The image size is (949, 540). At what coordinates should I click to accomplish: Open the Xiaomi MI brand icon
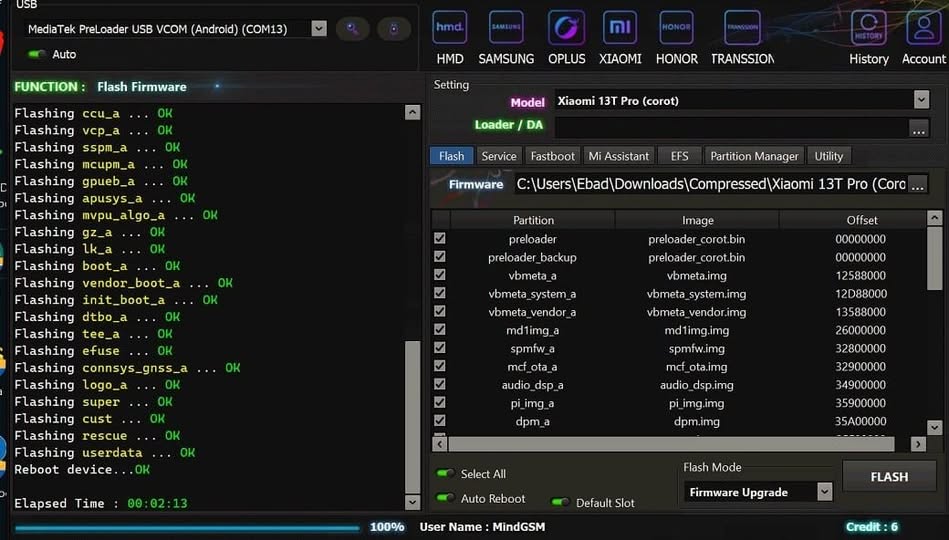(620, 28)
